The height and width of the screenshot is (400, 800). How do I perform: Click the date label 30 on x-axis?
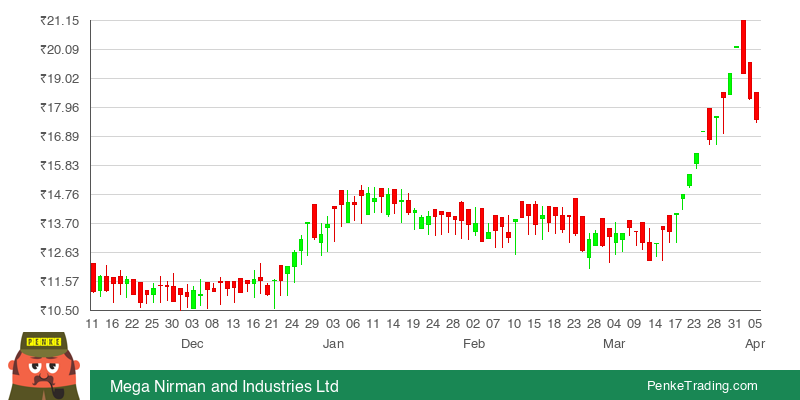click(x=172, y=323)
